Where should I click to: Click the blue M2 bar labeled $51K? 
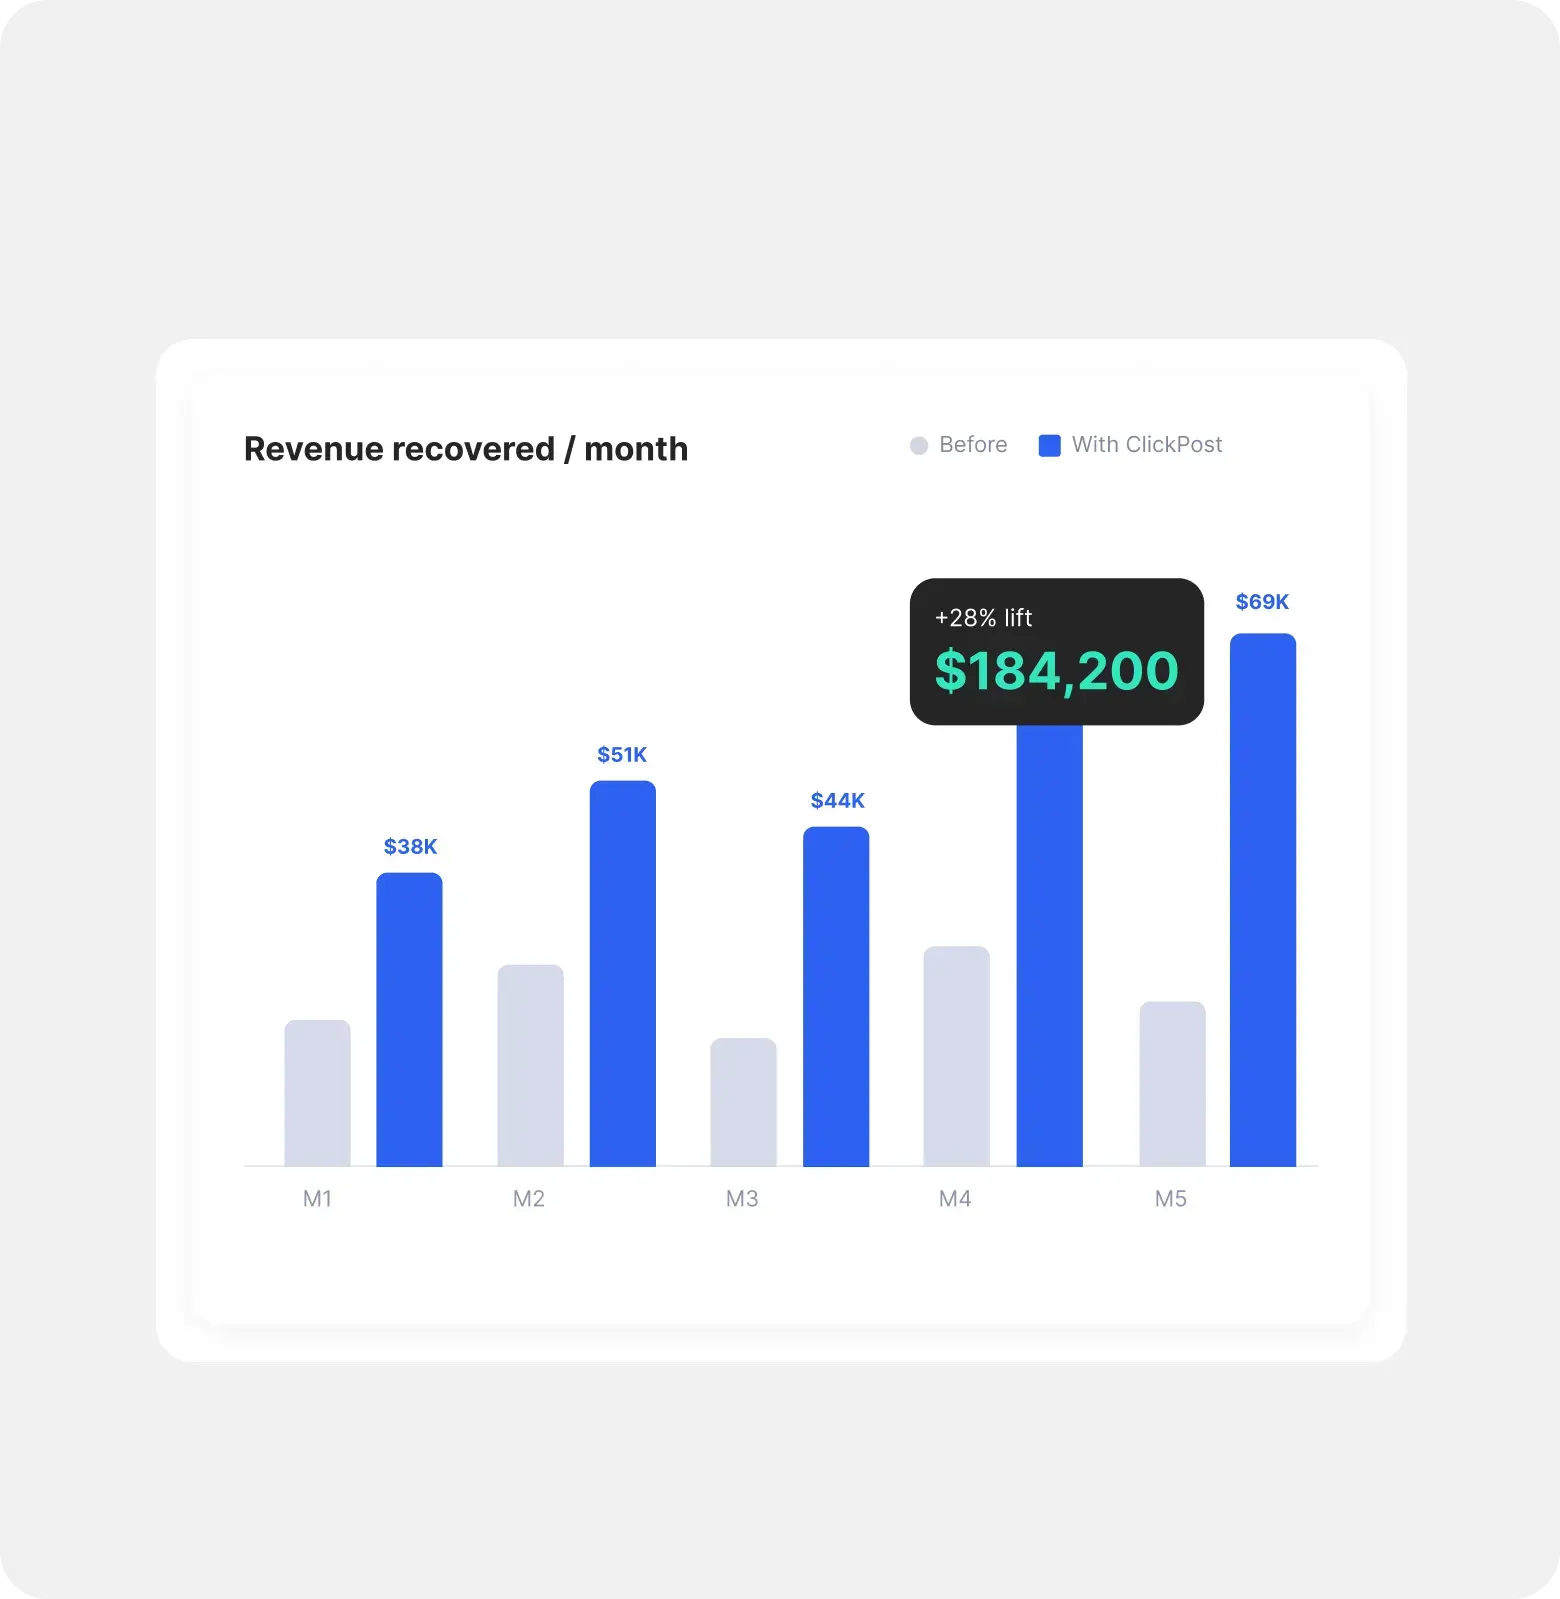click(x=623, y=974)
